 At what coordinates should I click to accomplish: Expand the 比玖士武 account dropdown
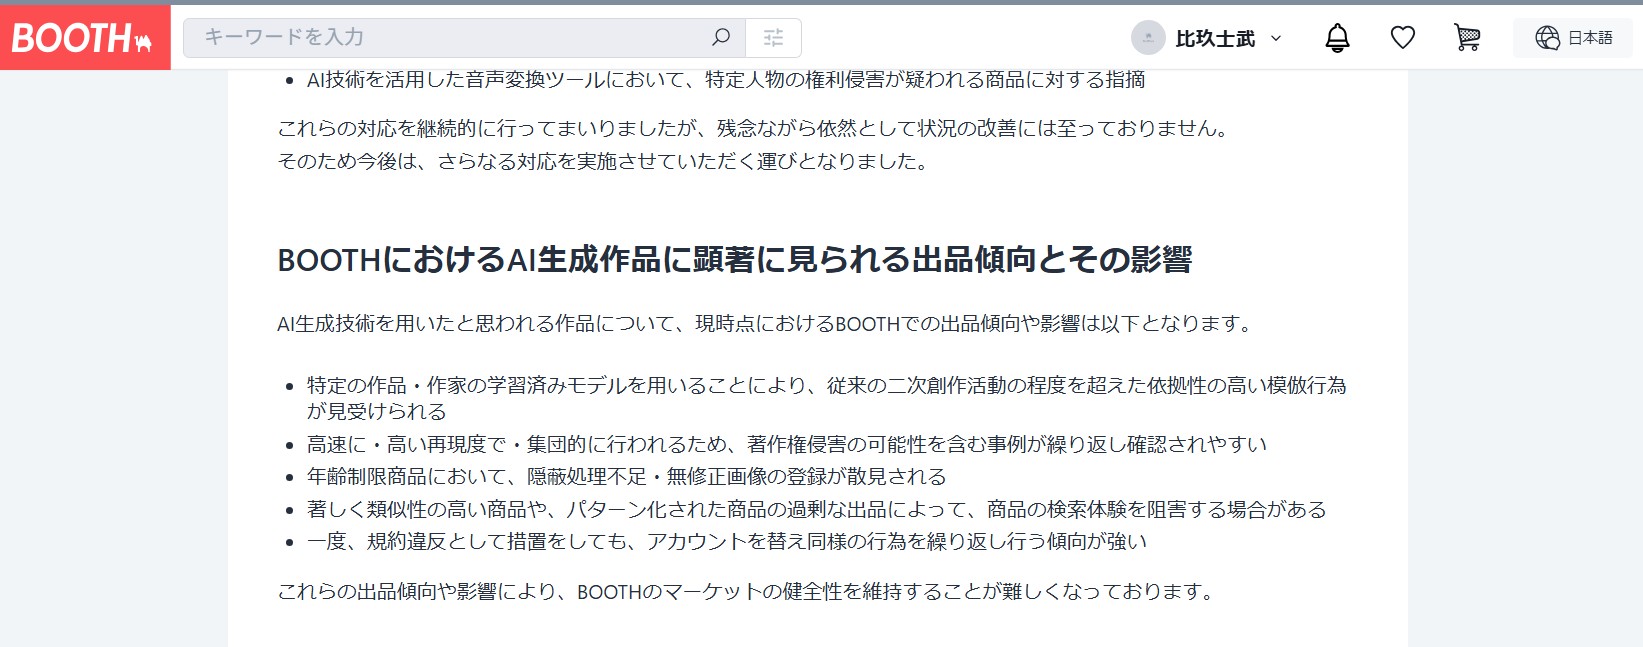[x=1276, y=38]
